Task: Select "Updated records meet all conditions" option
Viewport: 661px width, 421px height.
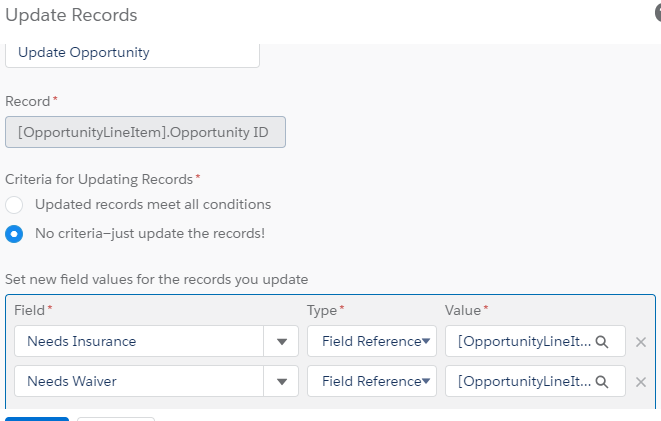Action: pos(14,204)
